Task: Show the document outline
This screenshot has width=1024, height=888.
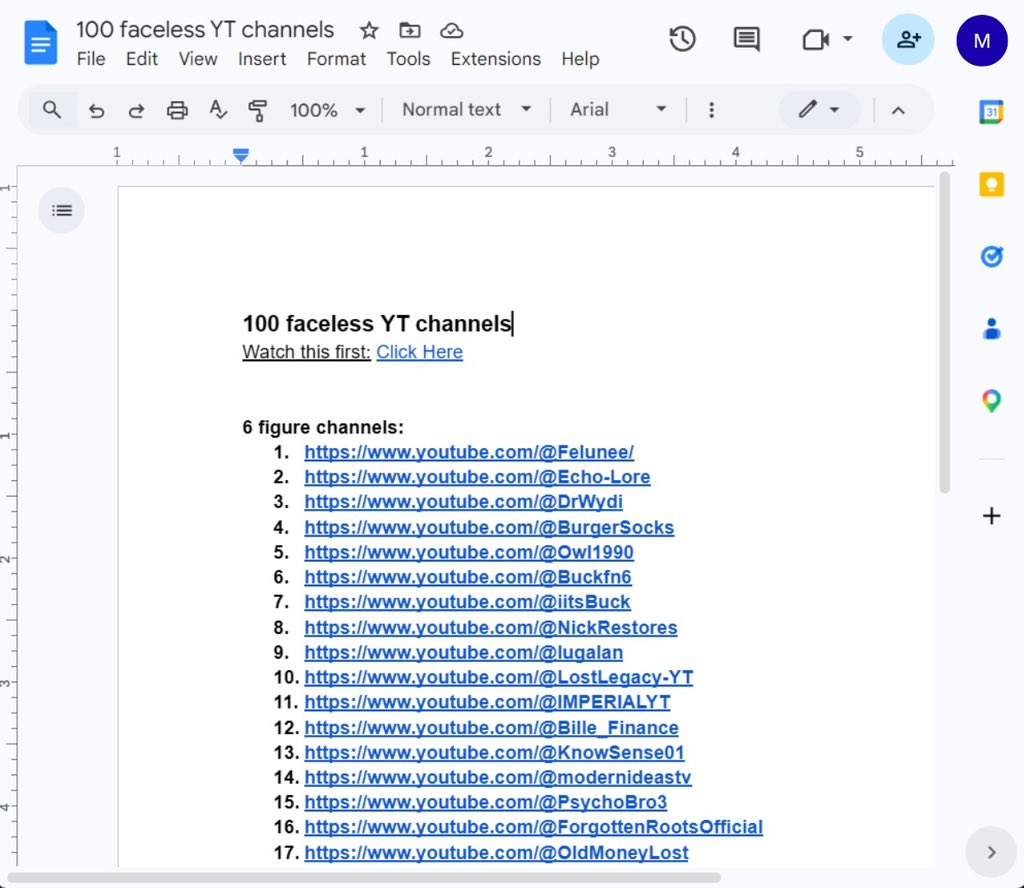Action: coord(61,210)
